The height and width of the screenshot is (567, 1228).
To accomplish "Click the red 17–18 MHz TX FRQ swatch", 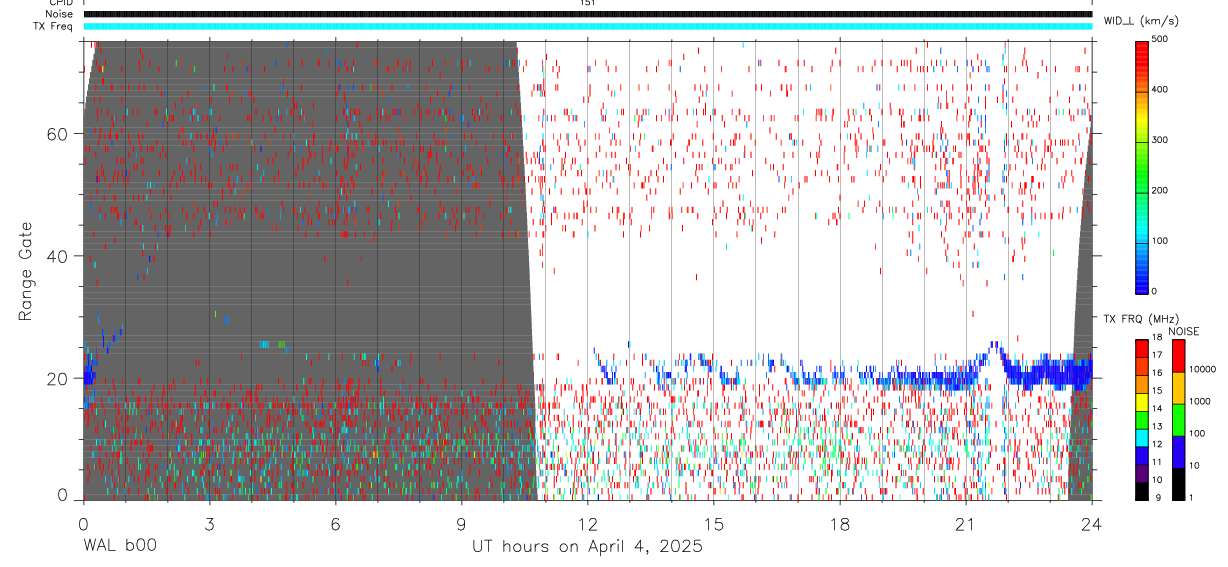I will tap(1141, 348).
